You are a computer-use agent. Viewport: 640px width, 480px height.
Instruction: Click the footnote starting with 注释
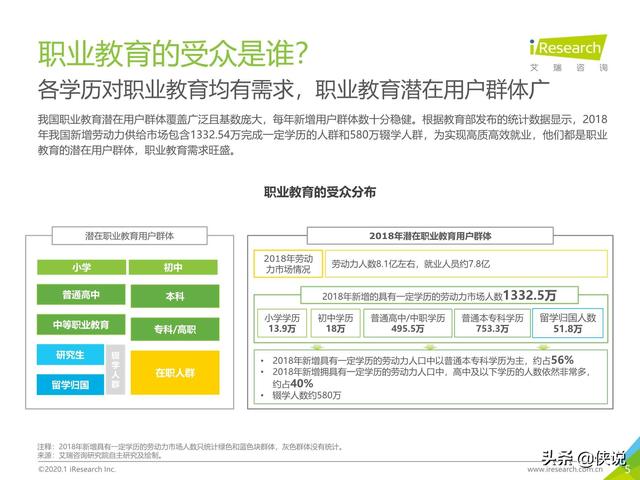[190, 447]
